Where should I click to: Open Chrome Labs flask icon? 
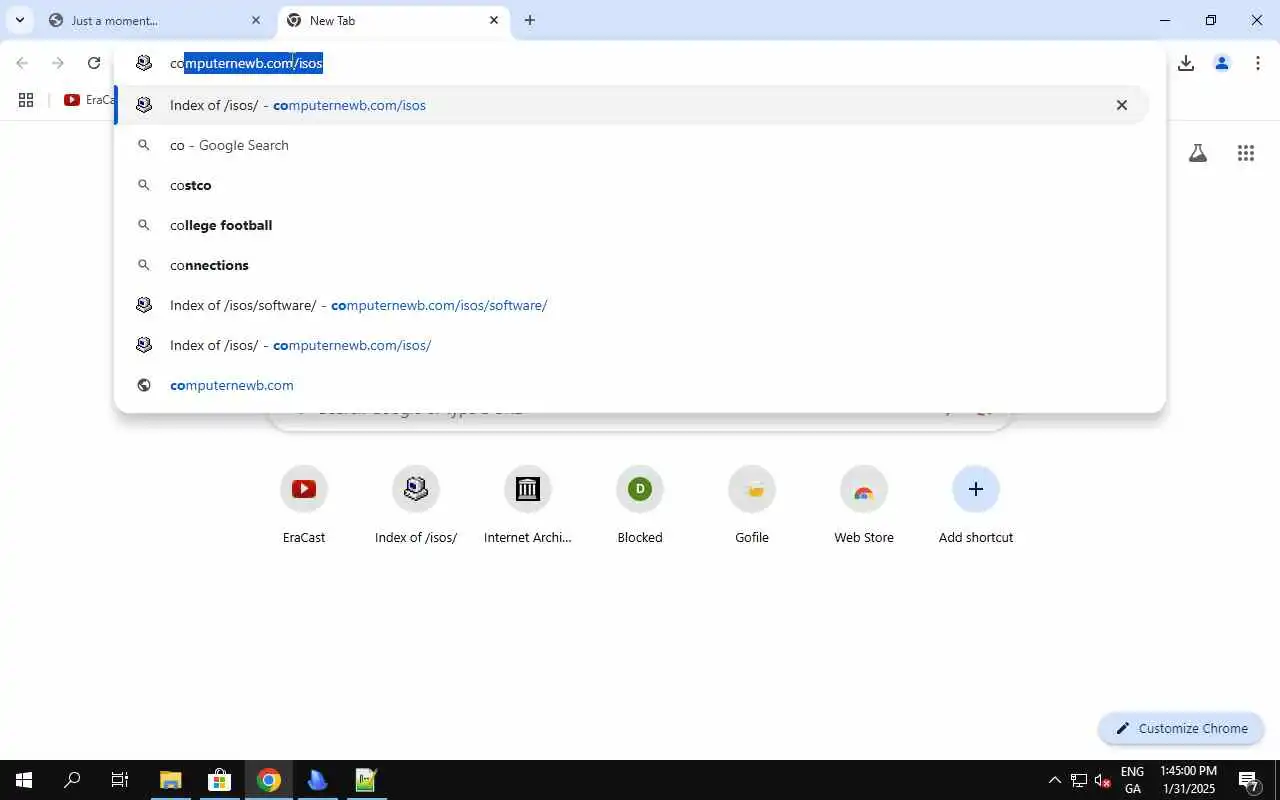[1198, 153]
